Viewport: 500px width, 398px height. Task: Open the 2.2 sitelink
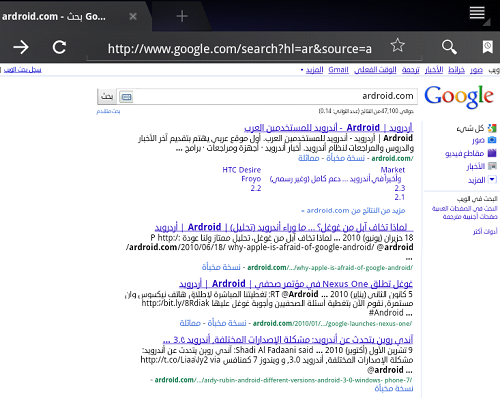pos(256,188)
